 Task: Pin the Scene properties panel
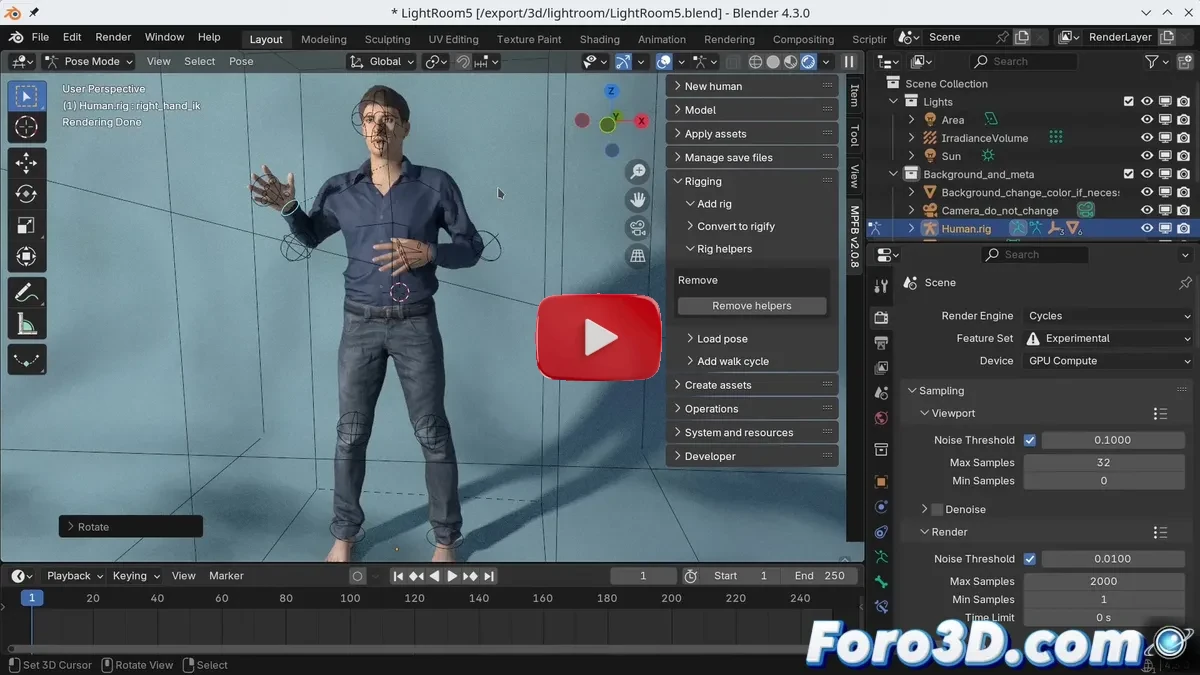[x=1185, y=283]
